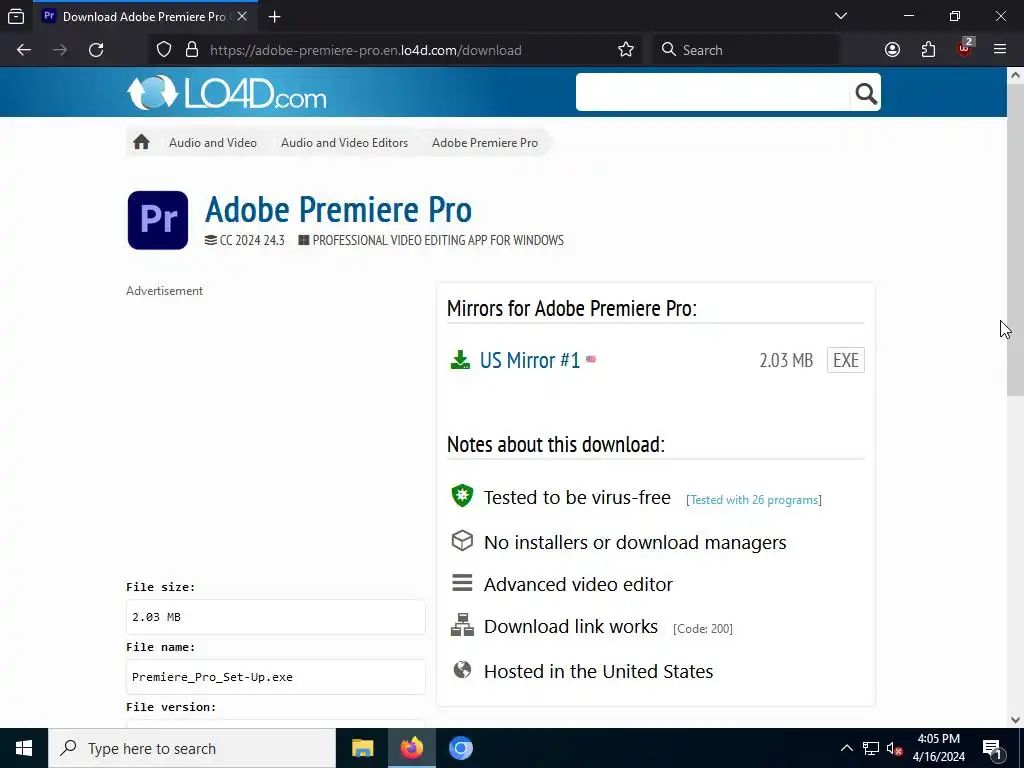
Task: Select the Download Adobe Premiere Pro tab
Action: [147, 16]
